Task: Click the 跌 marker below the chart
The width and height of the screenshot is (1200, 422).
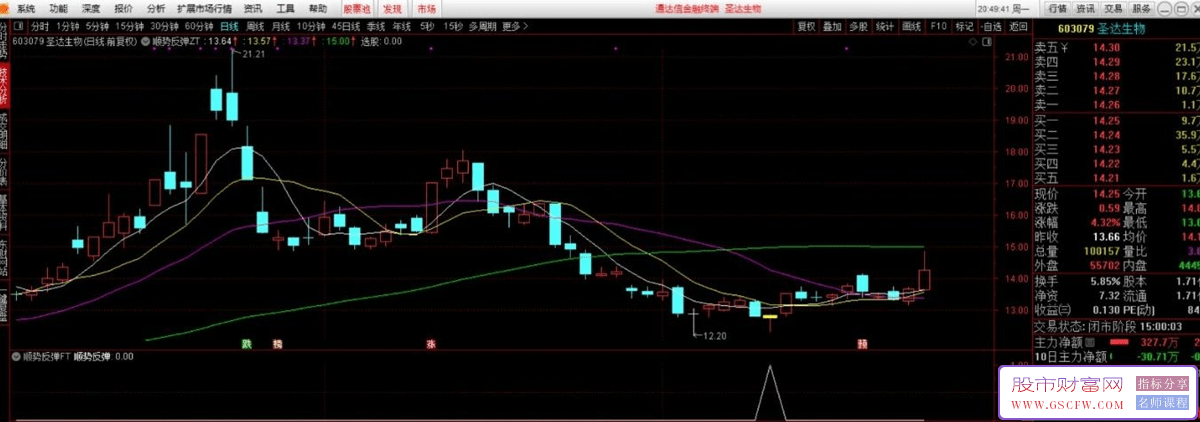Action: pos(246,343)
